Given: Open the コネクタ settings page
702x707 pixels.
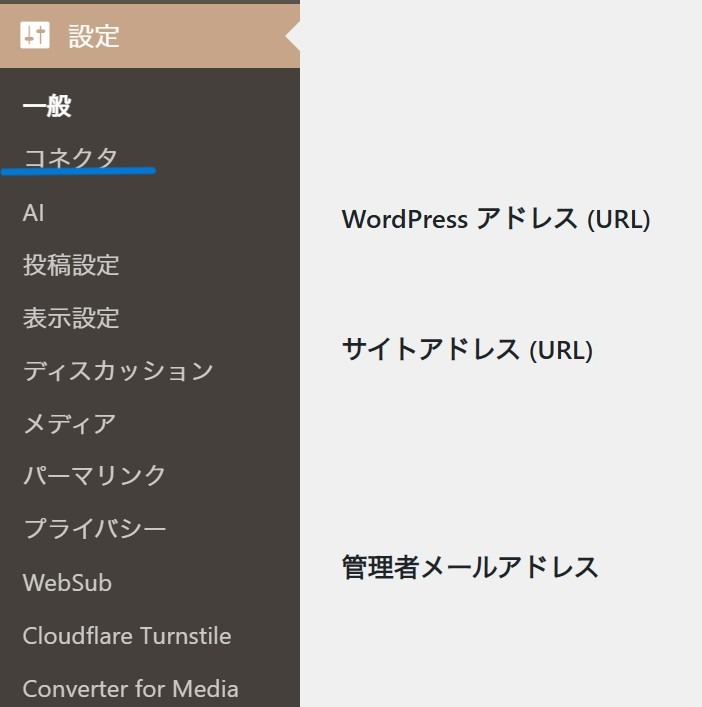Looking at the screenshot, I should 71,158.
